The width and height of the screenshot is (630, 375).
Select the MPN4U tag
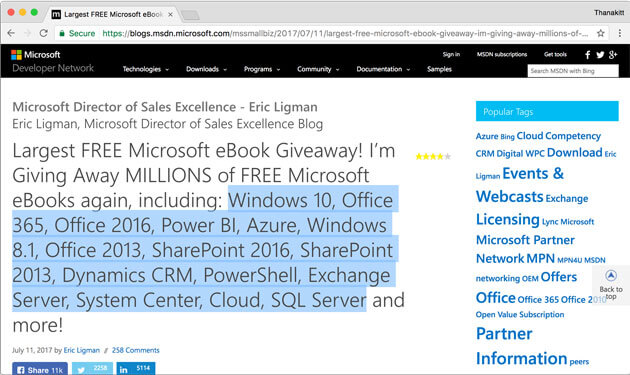569,260
